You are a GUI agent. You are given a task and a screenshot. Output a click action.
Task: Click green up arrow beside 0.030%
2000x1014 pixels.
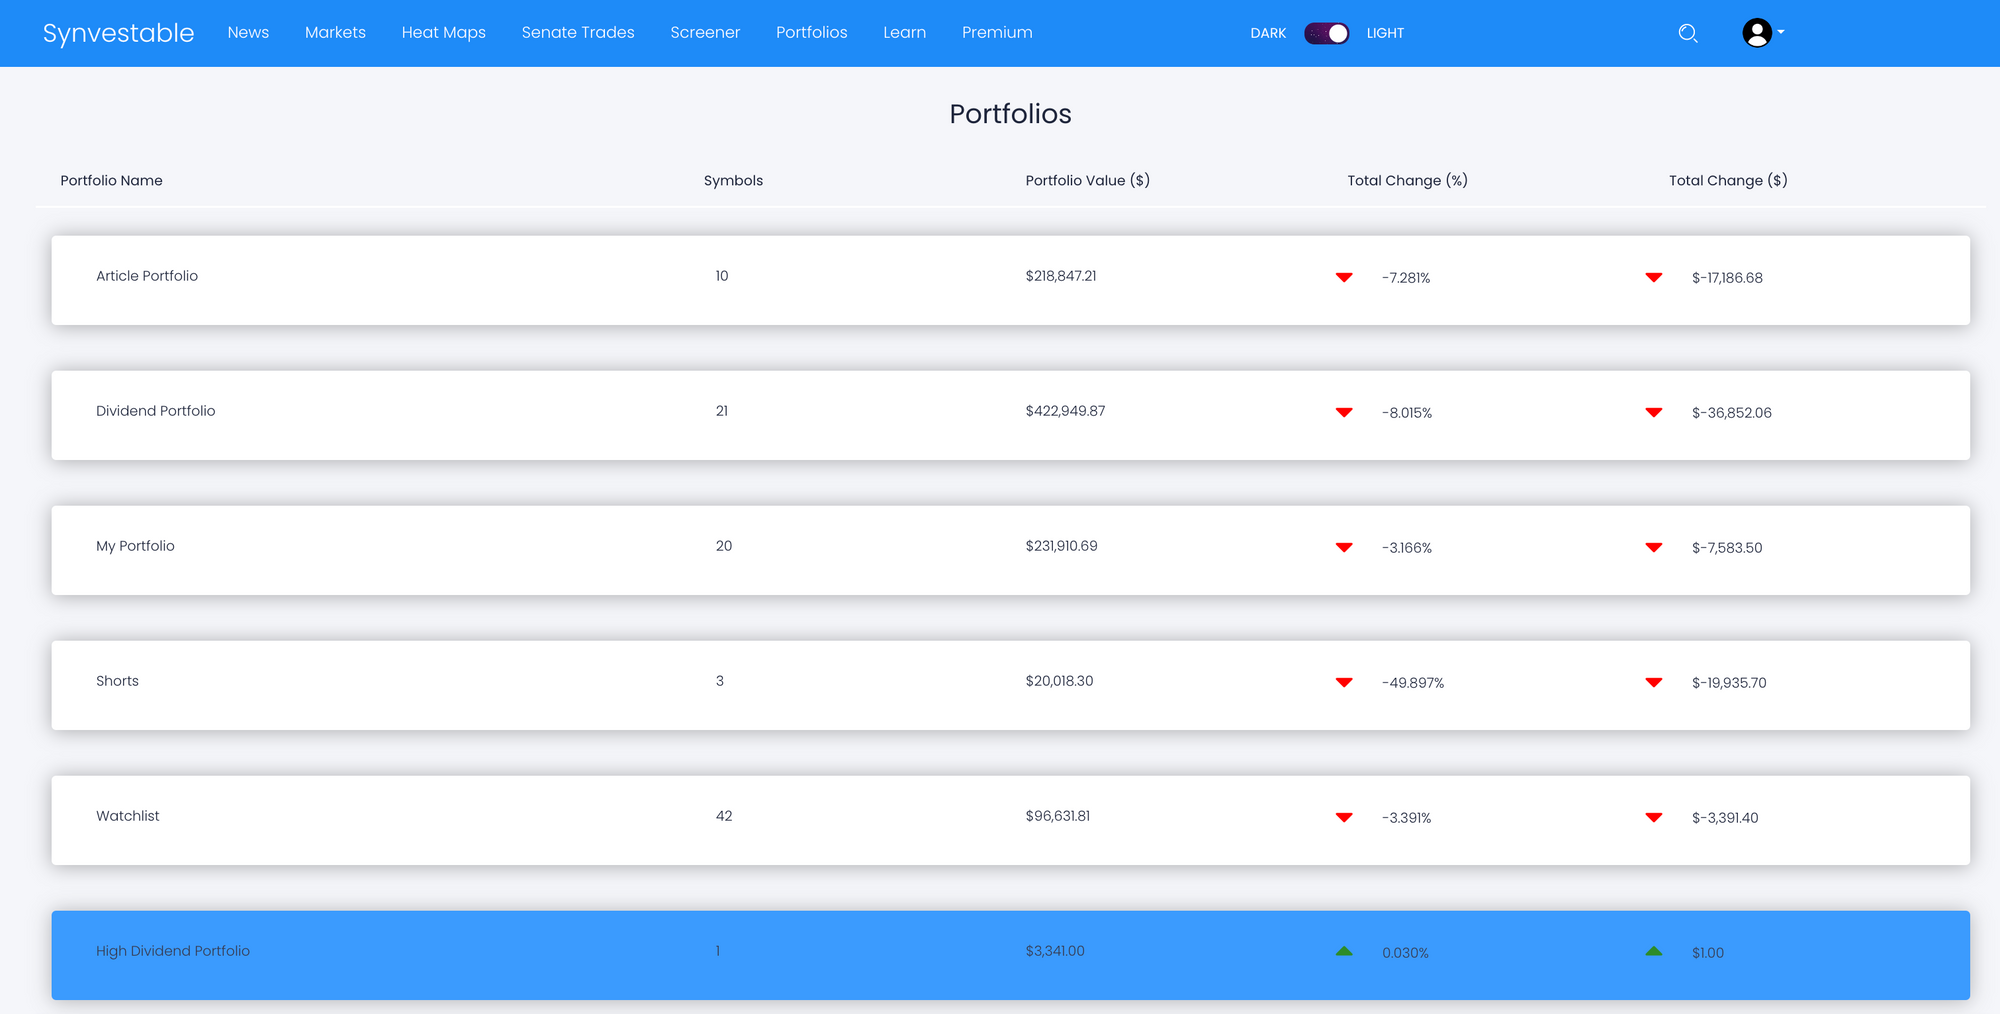[1344, 951]
